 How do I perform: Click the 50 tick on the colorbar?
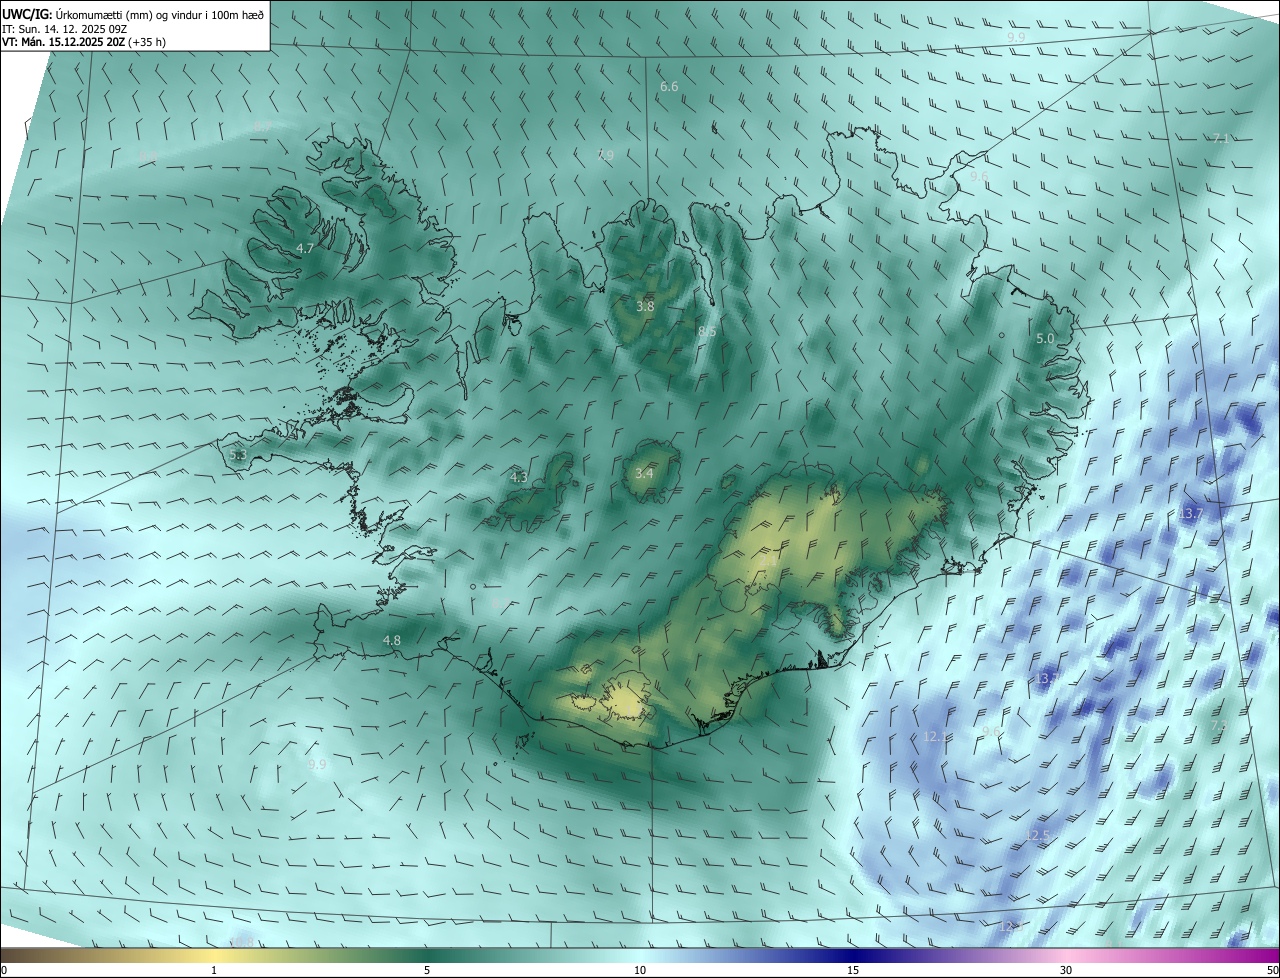click(x=1272, y=971)
